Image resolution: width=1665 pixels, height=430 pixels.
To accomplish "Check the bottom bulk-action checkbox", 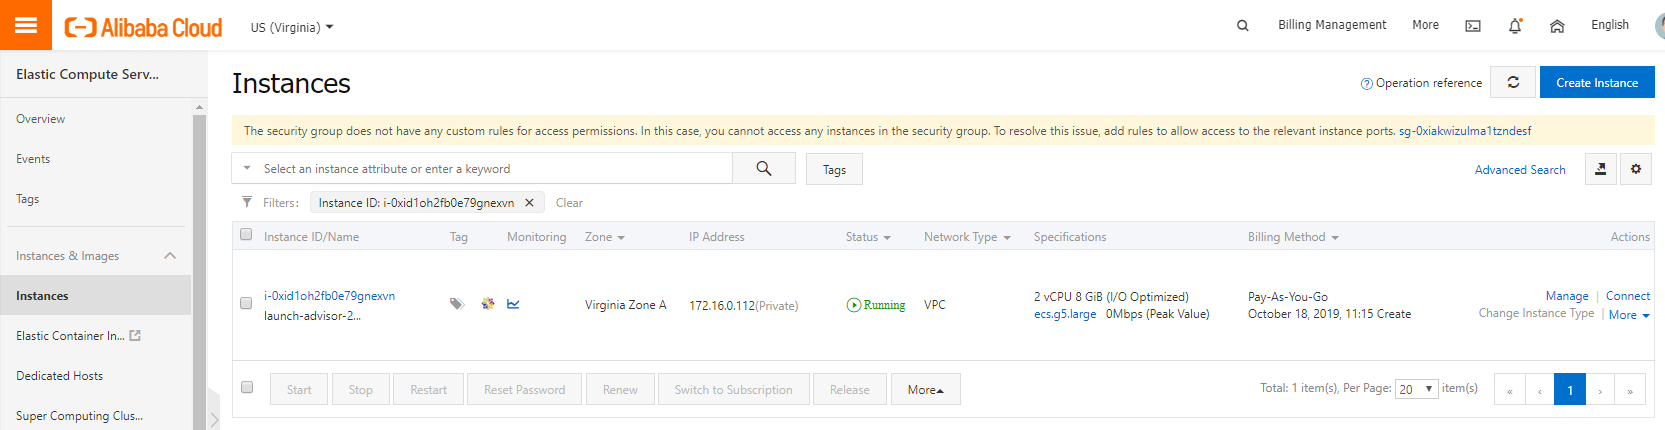I will click(x=247, y=387).
